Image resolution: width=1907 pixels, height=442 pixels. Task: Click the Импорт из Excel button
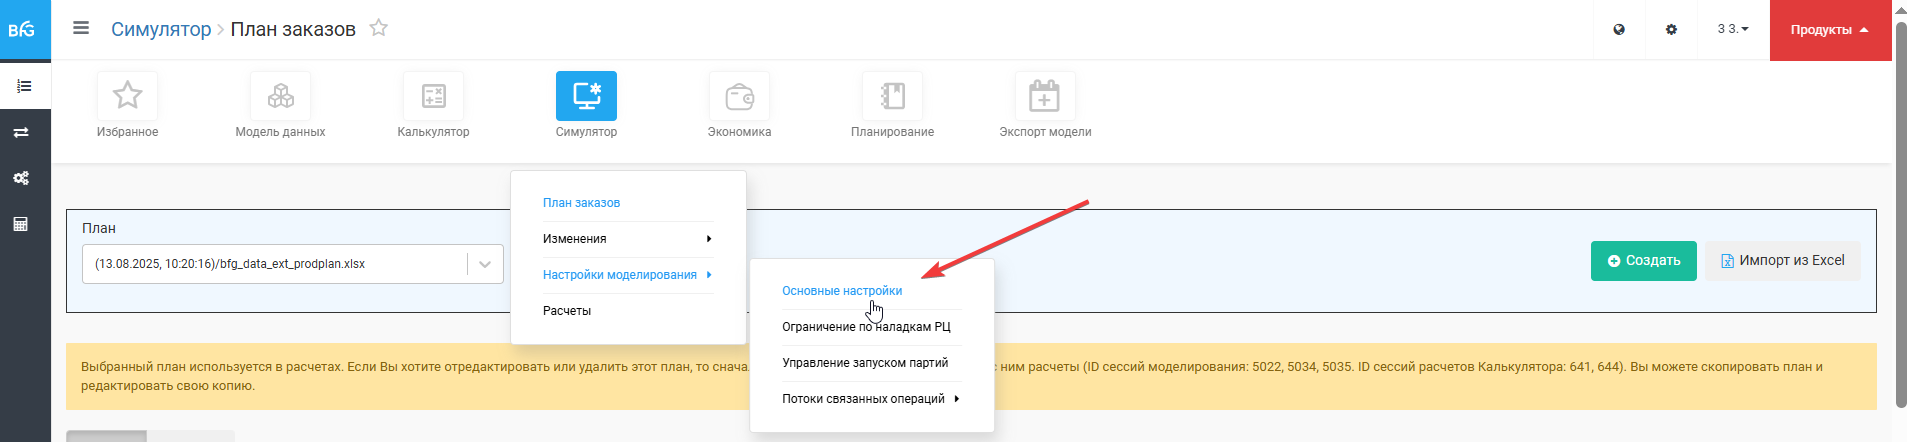pyautogui.click(x=1782, y=261)
